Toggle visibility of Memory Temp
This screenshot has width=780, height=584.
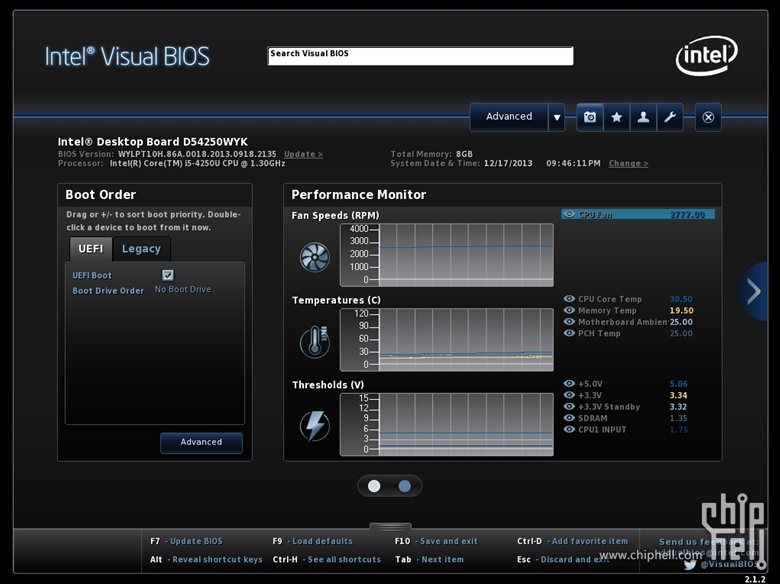pyautogui.click(x=569, y=310)
